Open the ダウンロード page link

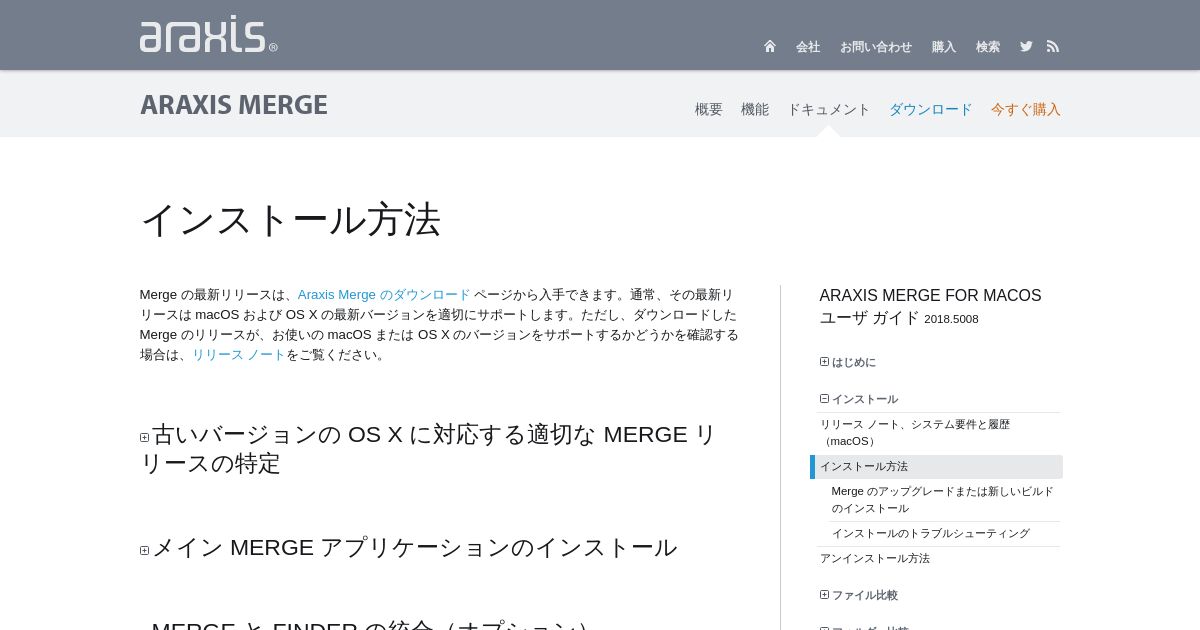[931, 109]
